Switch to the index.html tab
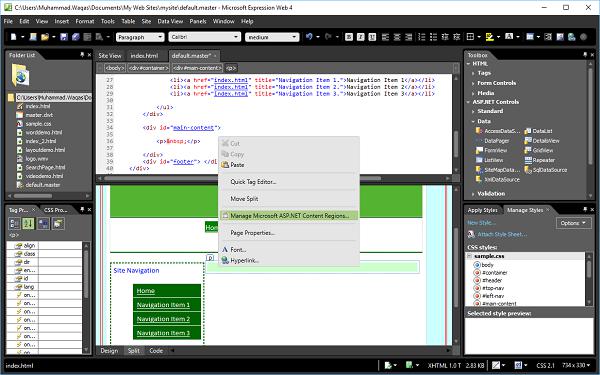The height and width of the screenshot is (375, 600). pyautogui.click(x=144, y=56)
